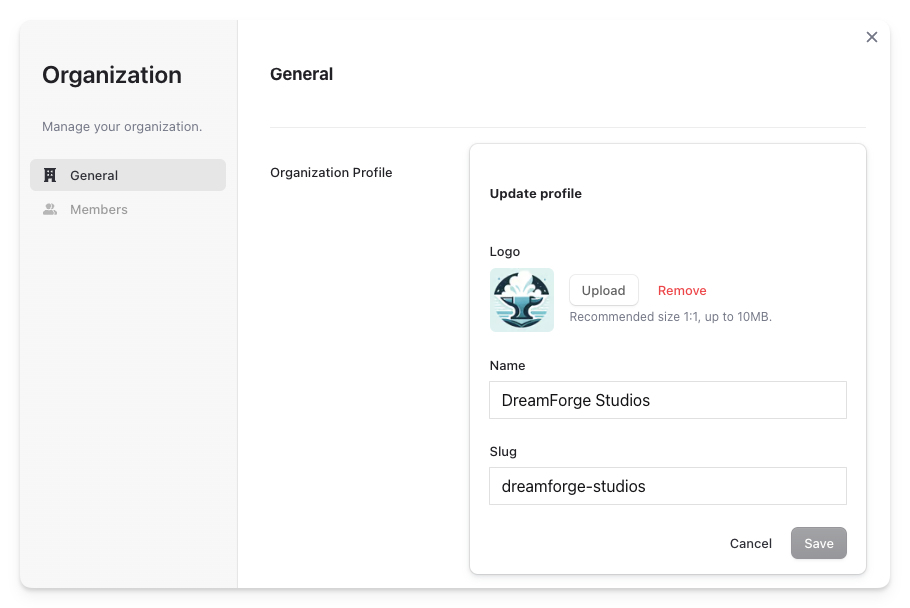Hit the Save button
Screen dimensions: 910x608
click(818, 544)
